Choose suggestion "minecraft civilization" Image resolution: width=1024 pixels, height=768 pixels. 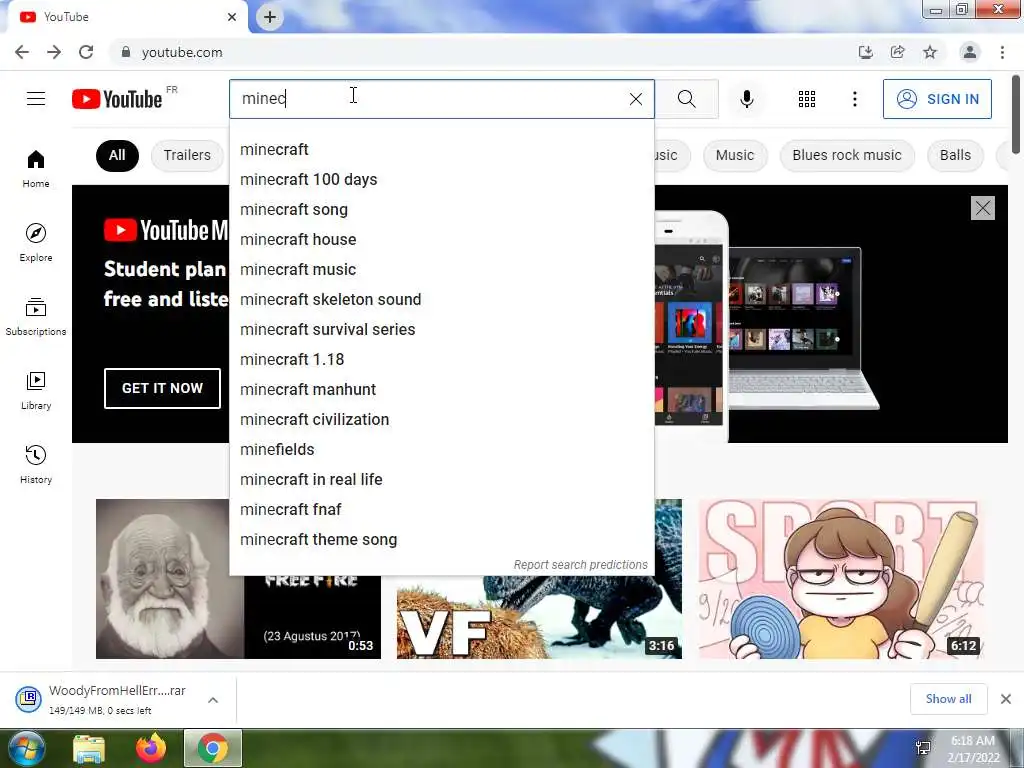pos(441,420)
